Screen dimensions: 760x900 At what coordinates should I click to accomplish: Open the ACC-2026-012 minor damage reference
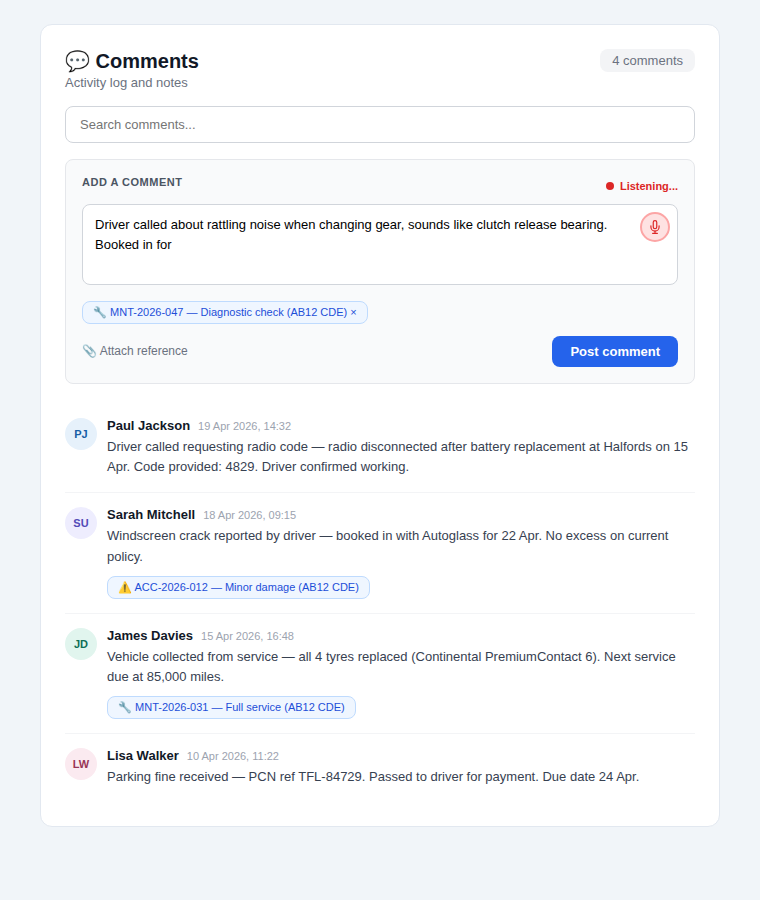pyautogui.click(x=238, y=587)
